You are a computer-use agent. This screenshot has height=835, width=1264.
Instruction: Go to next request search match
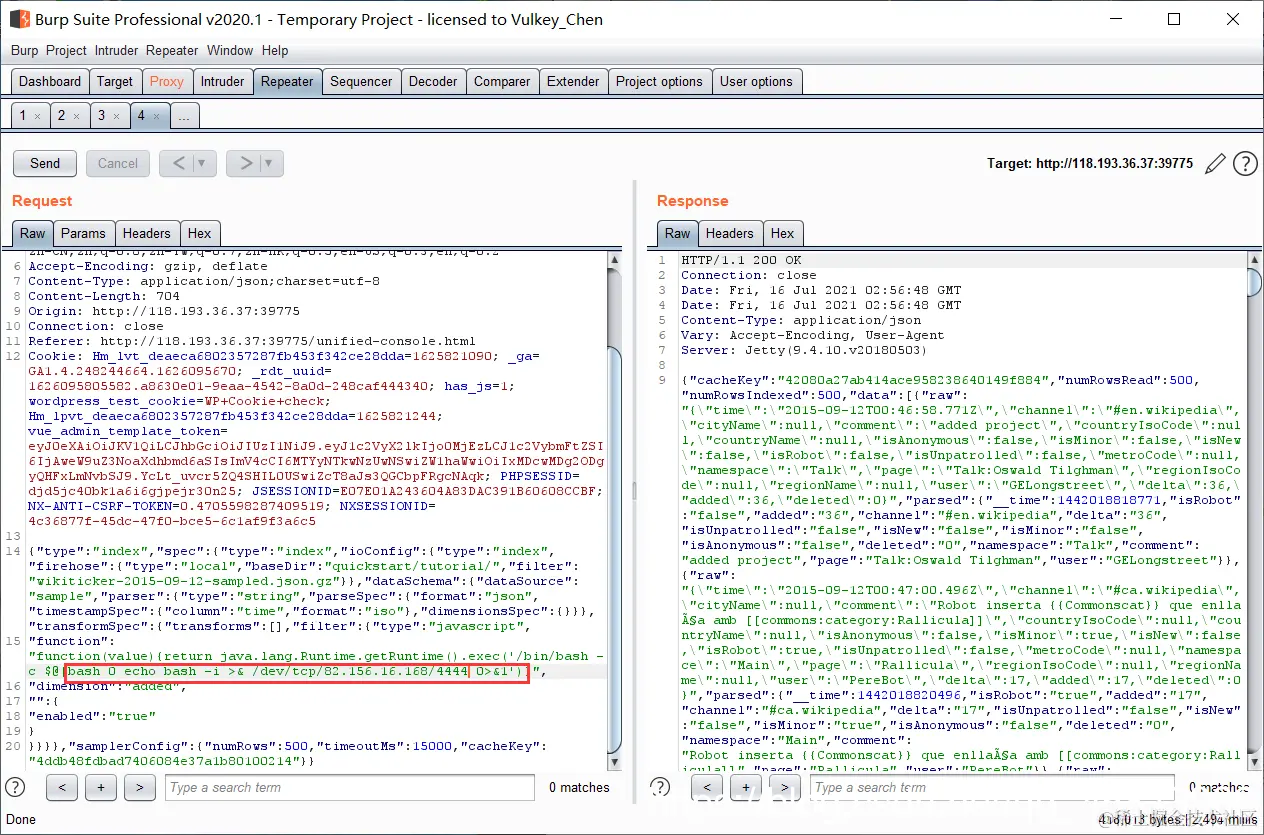click(x=139, y=787)
